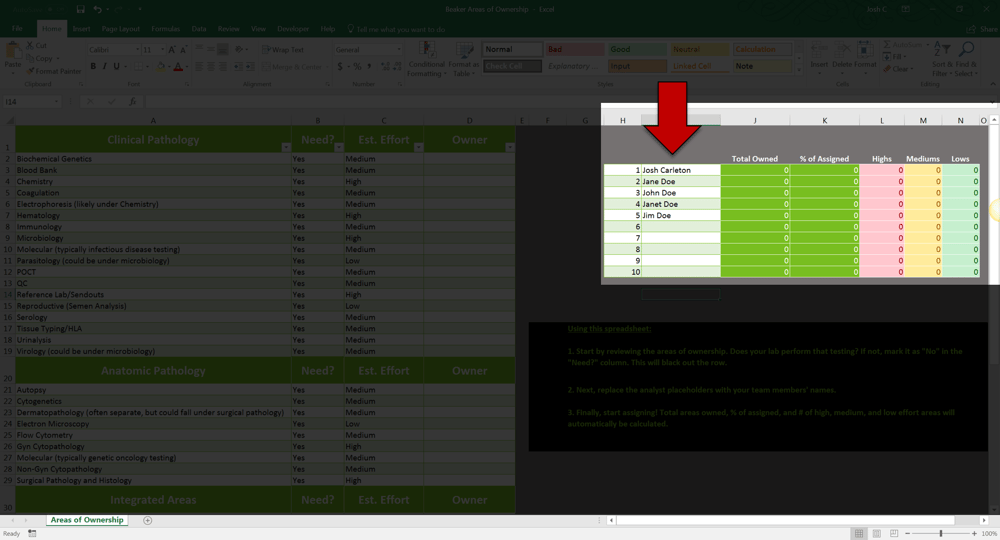1000x540 pixels.
Task: Move the zoom slider handle in the status bar
Action: click(x=941, y=534)
